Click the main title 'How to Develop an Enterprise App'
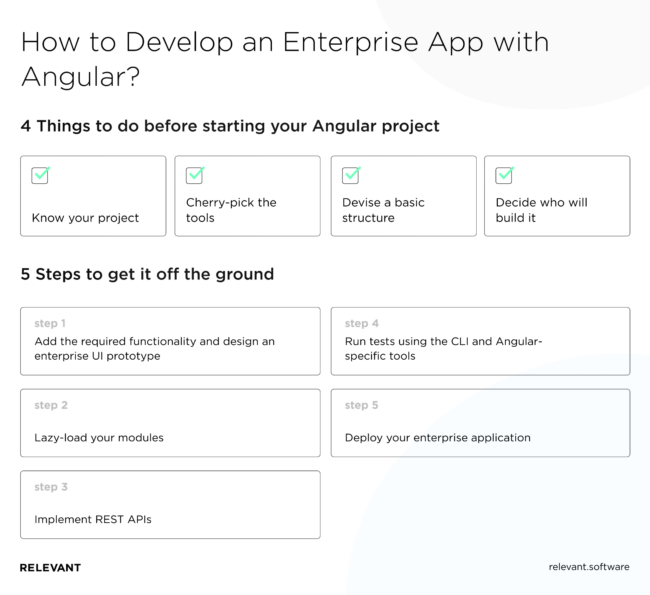This screenshot has width=650, height=595. (285, 59)
